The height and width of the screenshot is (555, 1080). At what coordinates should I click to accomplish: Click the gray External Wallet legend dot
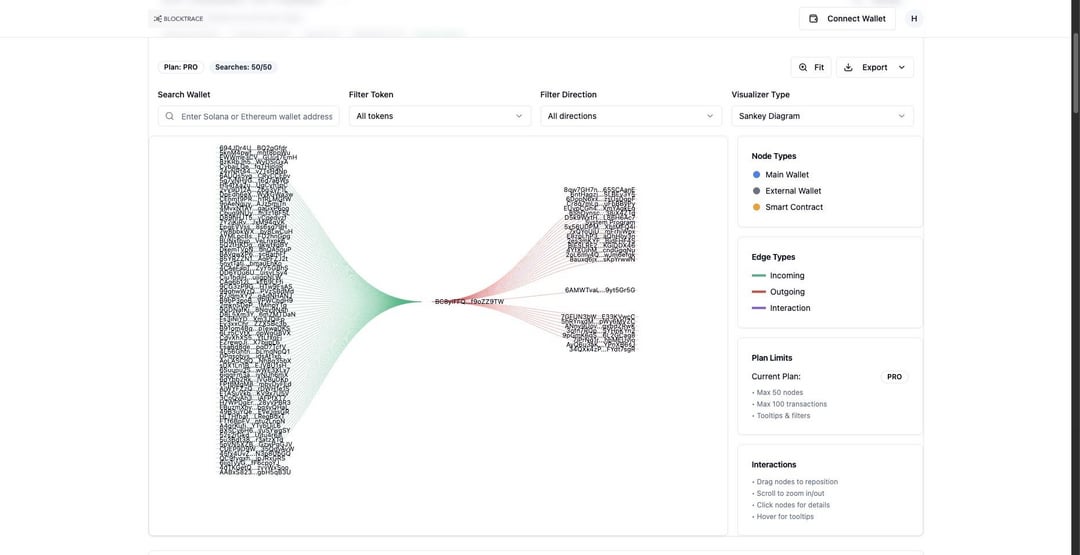click(756, 191)
